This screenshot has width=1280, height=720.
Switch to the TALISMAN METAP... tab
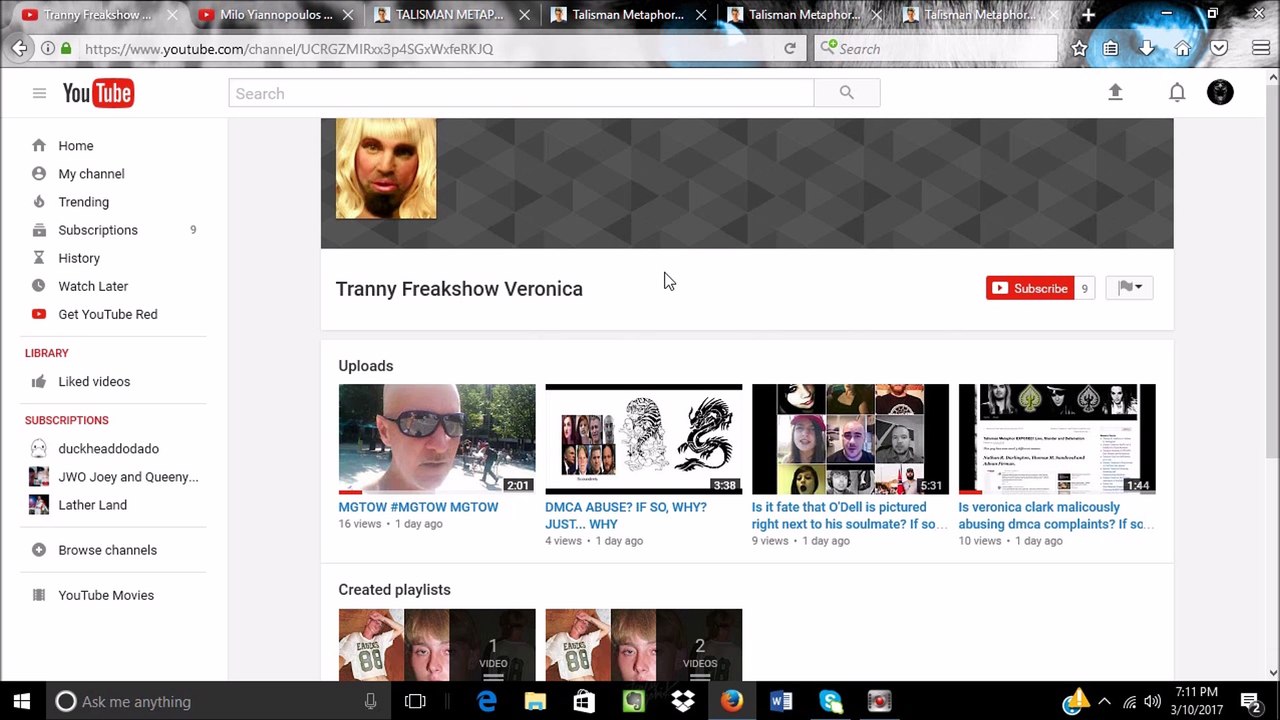(x=449, y=15)
